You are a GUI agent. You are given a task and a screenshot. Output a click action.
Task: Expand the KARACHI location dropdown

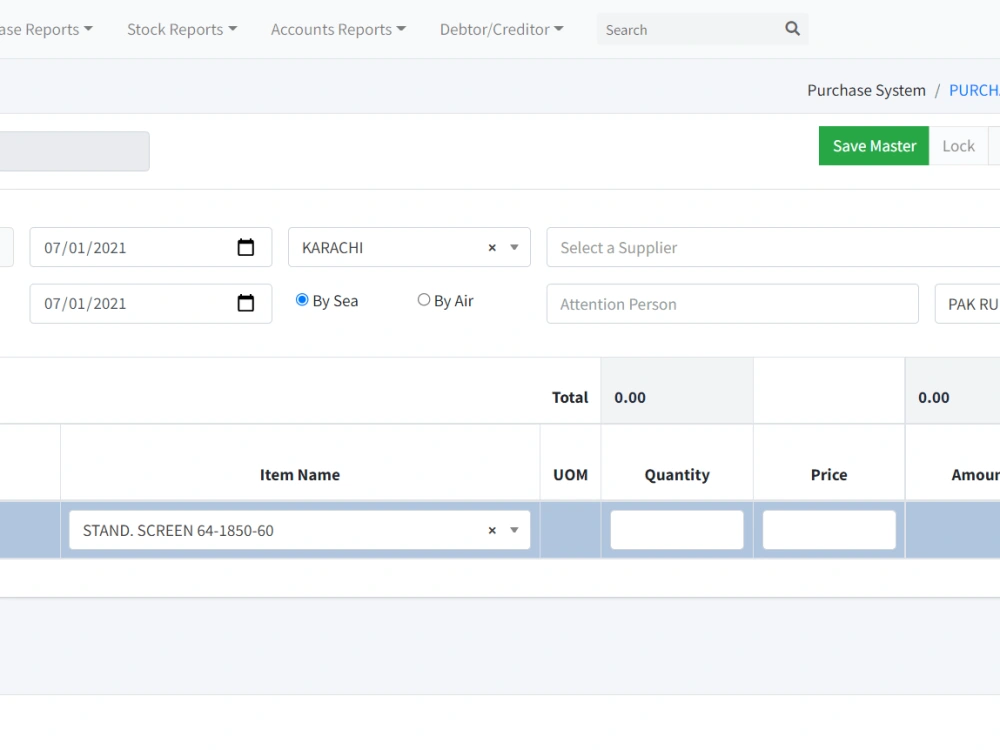pyautogui.click(x=514, y=247)
